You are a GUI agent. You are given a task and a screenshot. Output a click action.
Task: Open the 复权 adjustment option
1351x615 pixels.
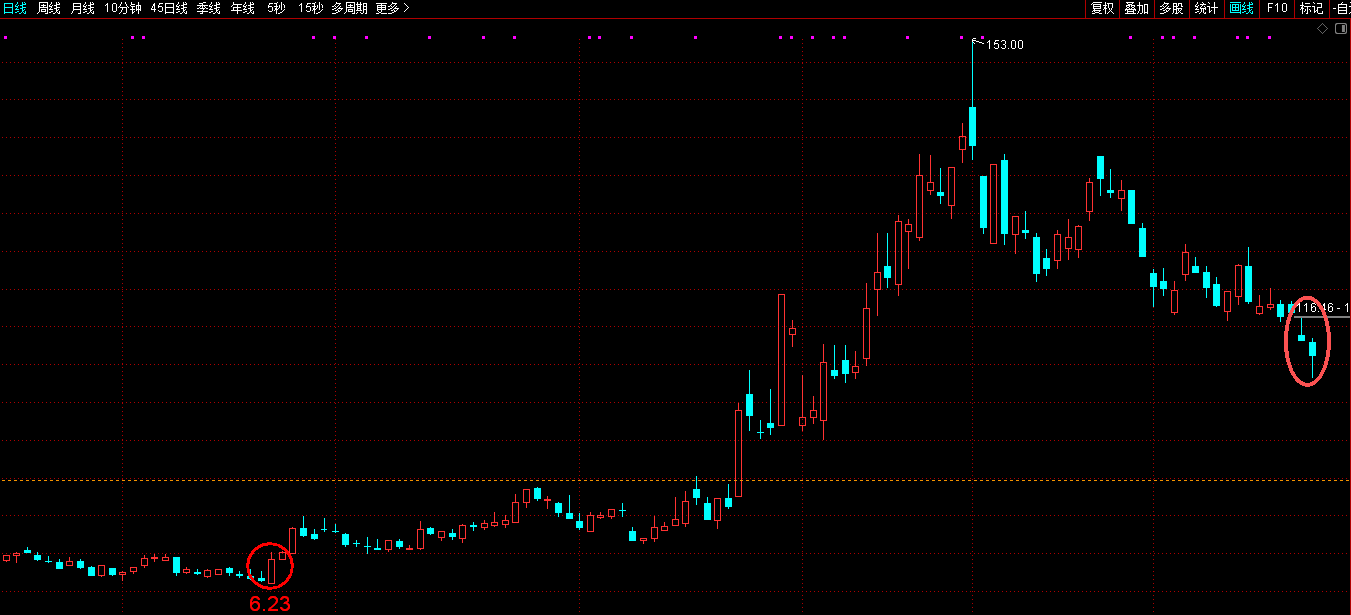coord(1102,8)
